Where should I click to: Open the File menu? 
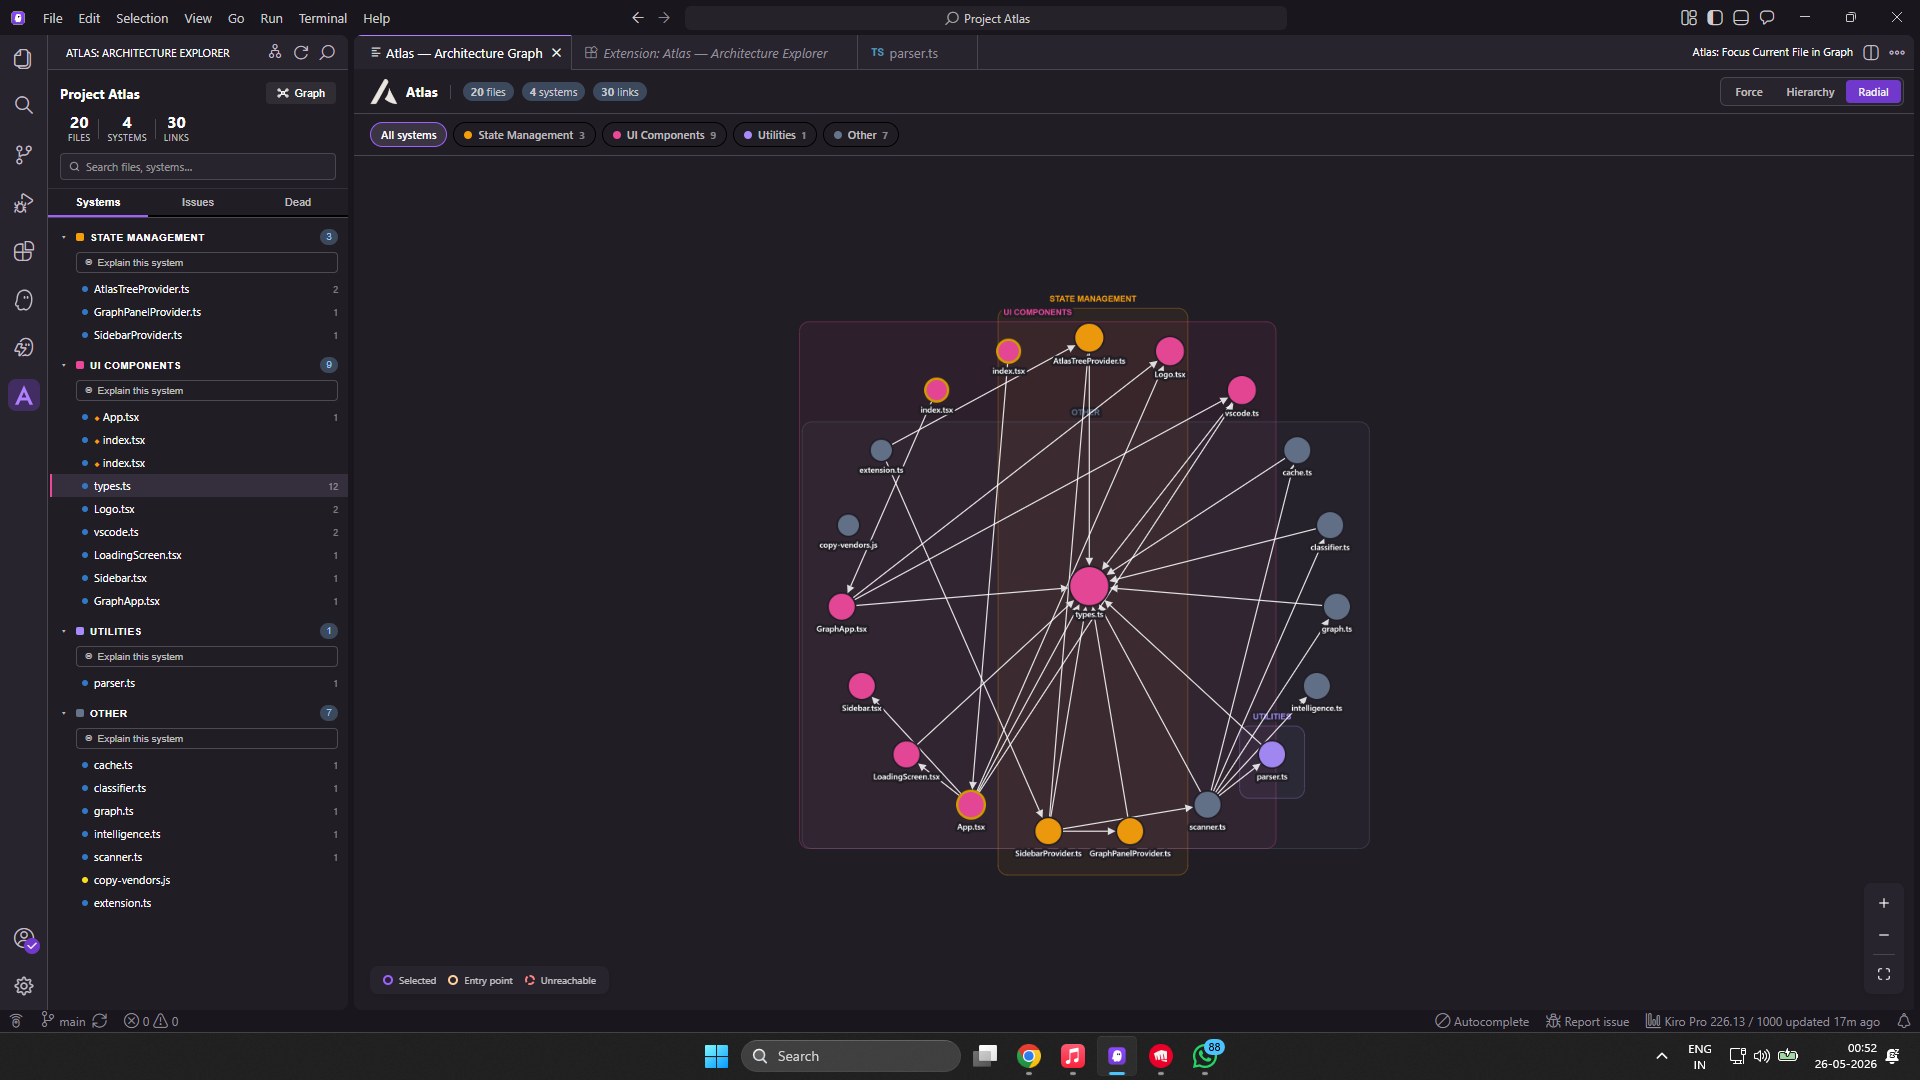pos(53,18)
